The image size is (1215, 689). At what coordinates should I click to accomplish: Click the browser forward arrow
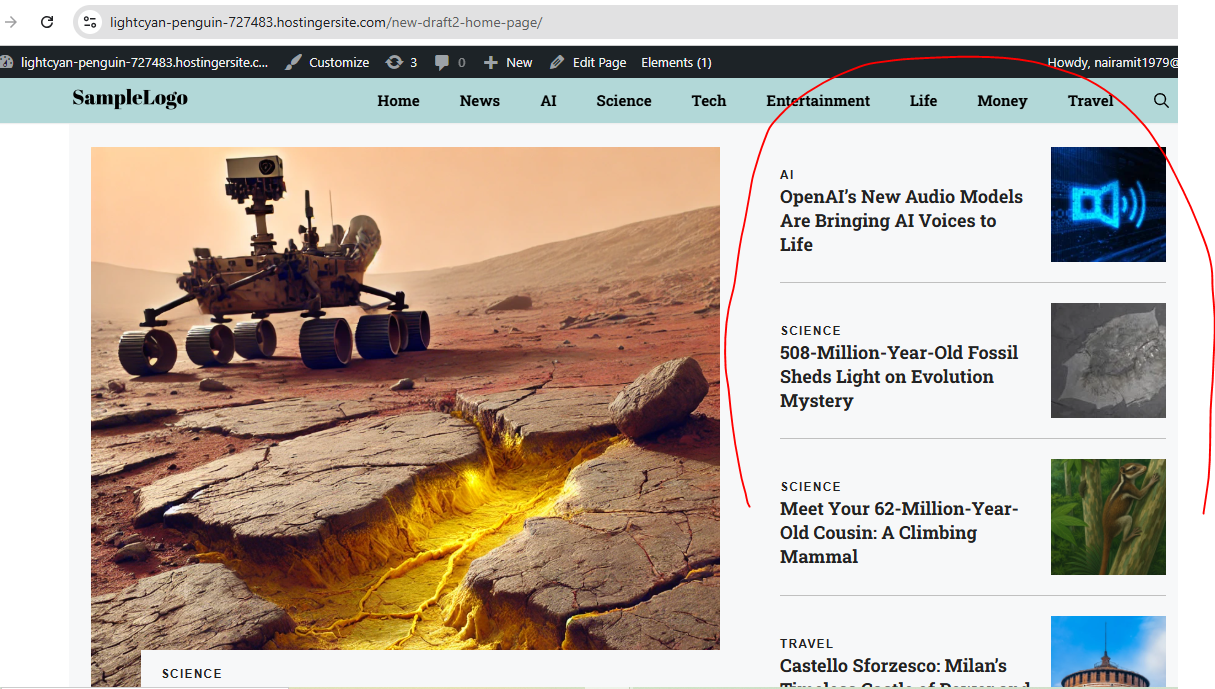[x=11, y=21]
